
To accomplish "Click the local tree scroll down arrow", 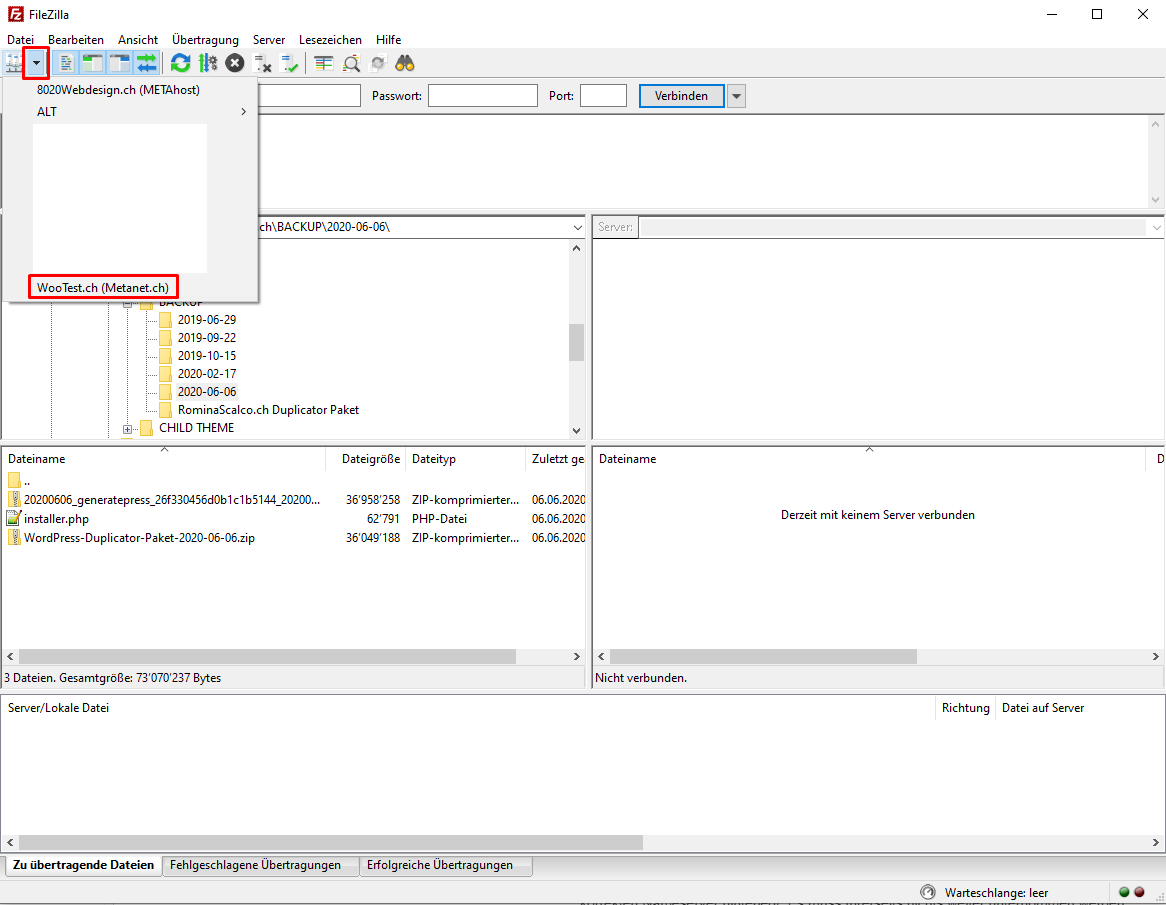I will pos(576,430).
